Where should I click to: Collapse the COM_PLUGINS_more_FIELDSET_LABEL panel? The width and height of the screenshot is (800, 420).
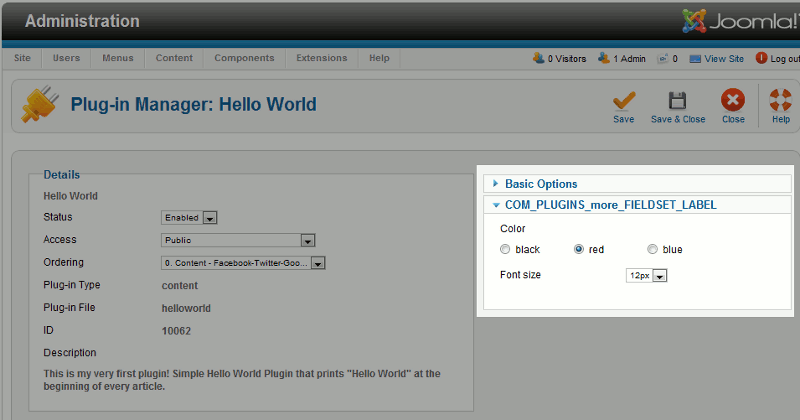coord(610,205)
